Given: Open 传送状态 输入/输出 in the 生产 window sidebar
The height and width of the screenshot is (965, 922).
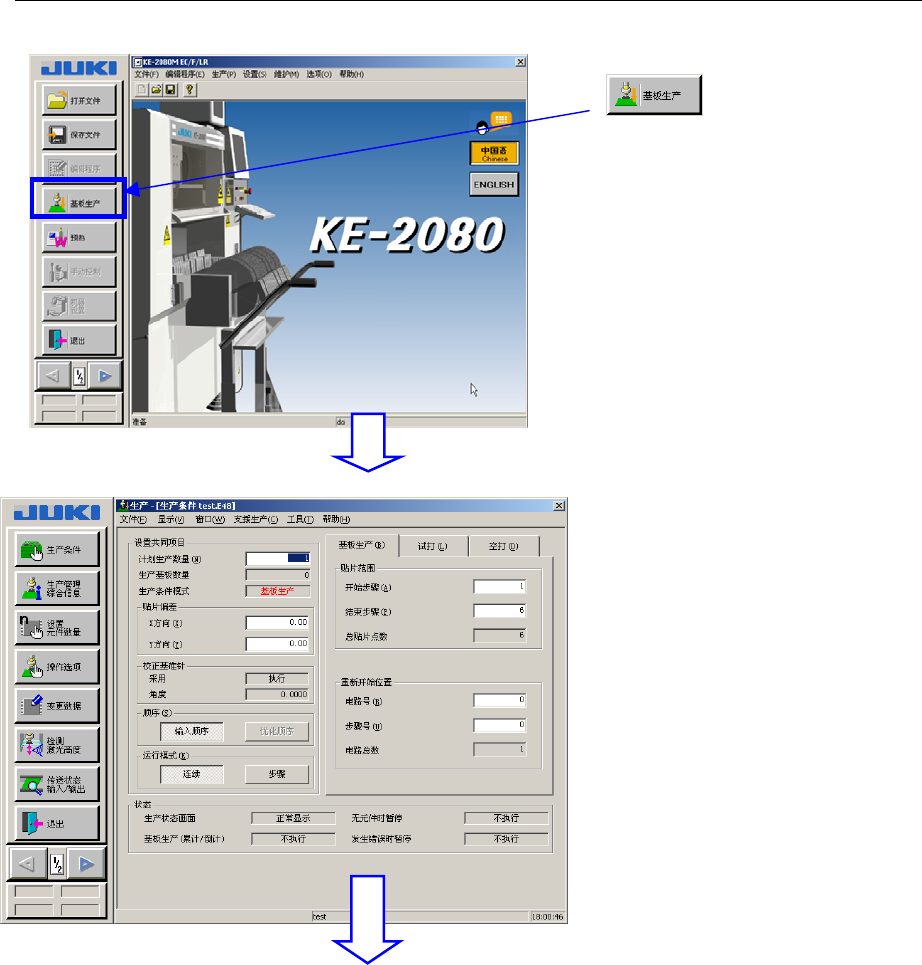Looking at the screenshot, I should 57,784.
